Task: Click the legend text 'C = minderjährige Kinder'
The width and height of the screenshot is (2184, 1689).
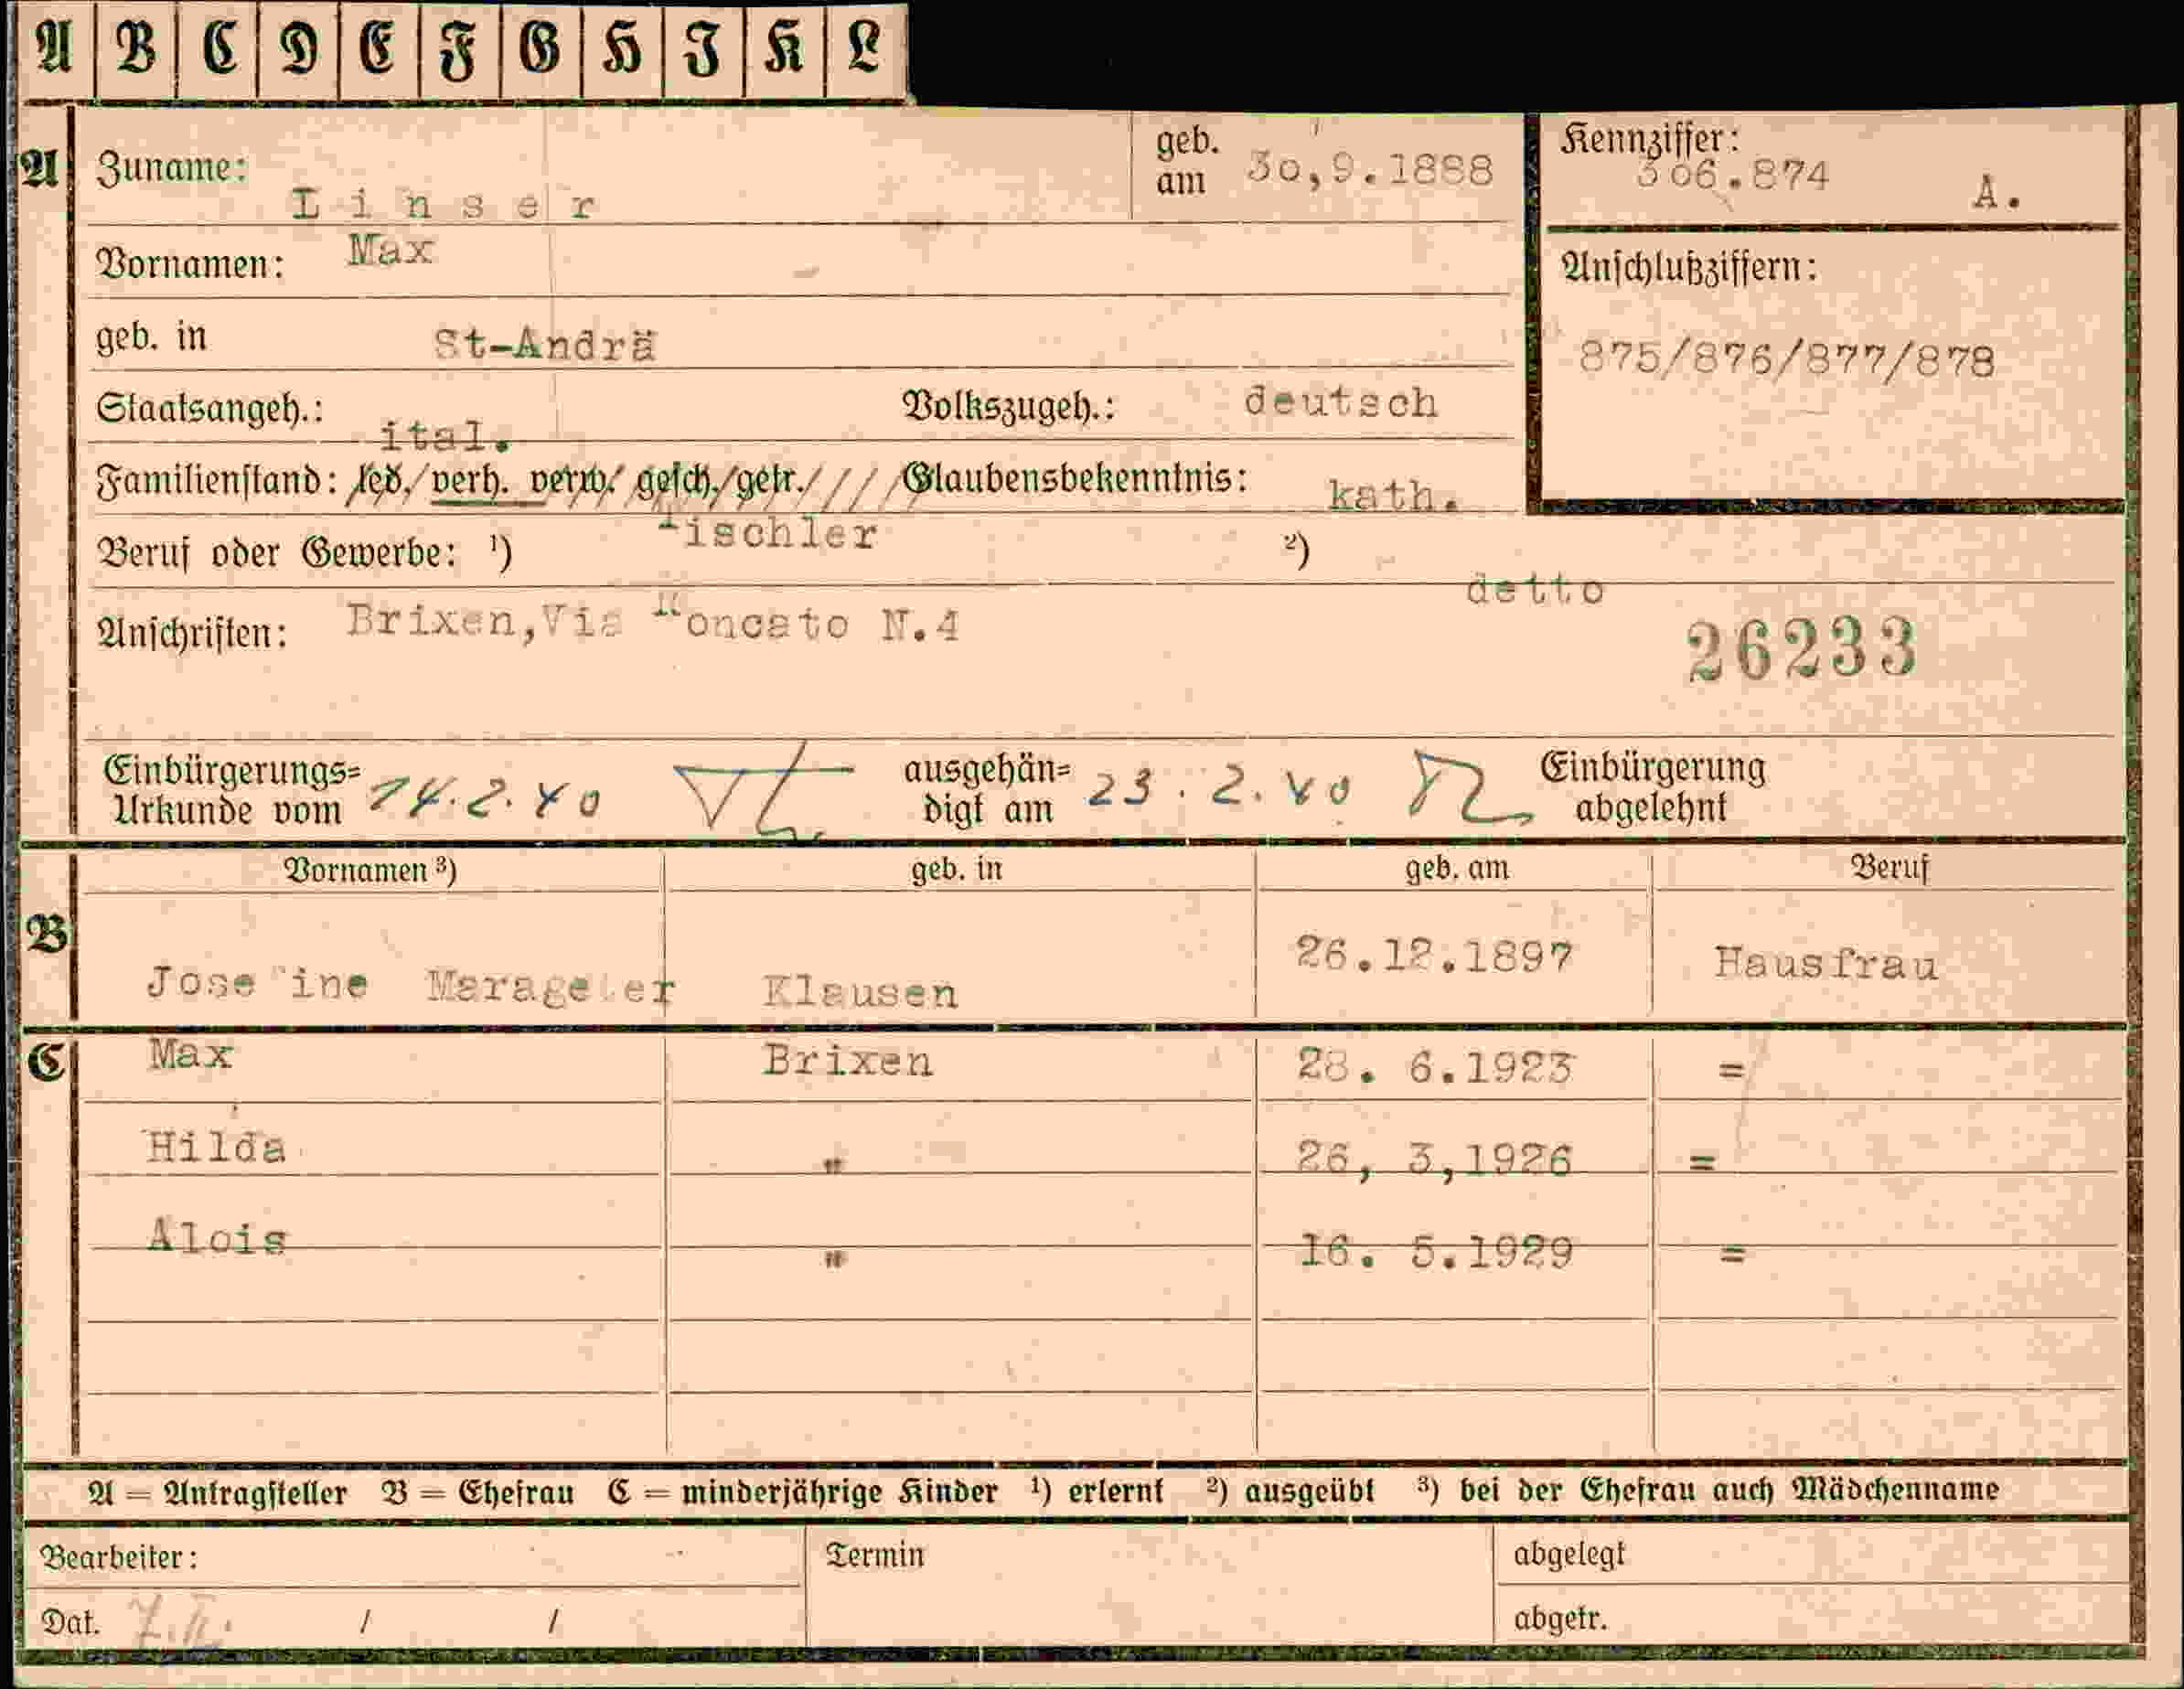Action: (x=802, y=1492)
